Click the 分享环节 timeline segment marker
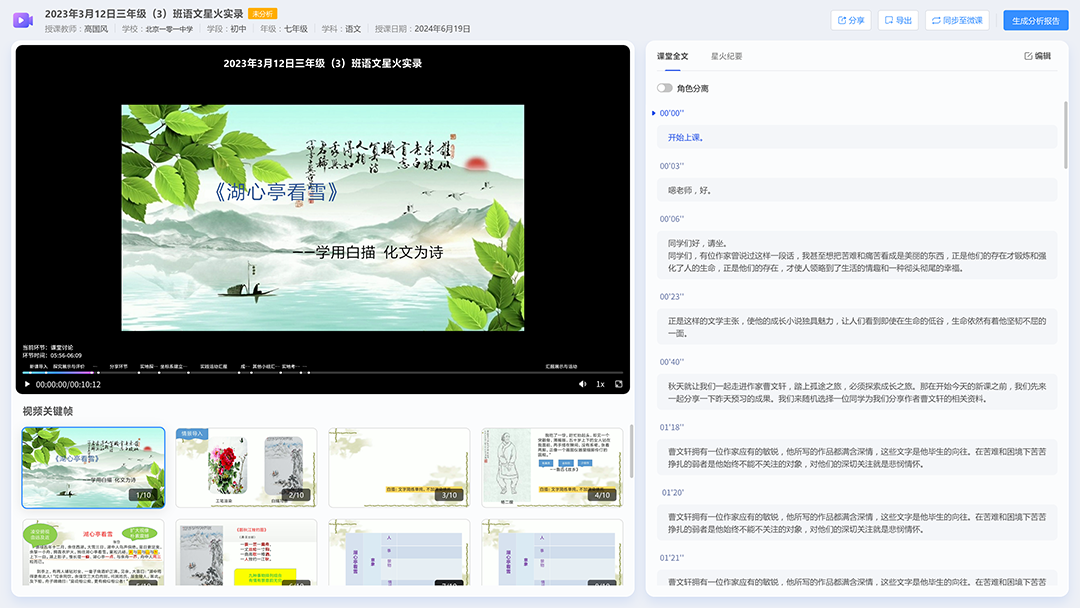This screenshot has width=1080, height=608. (119, 366)
